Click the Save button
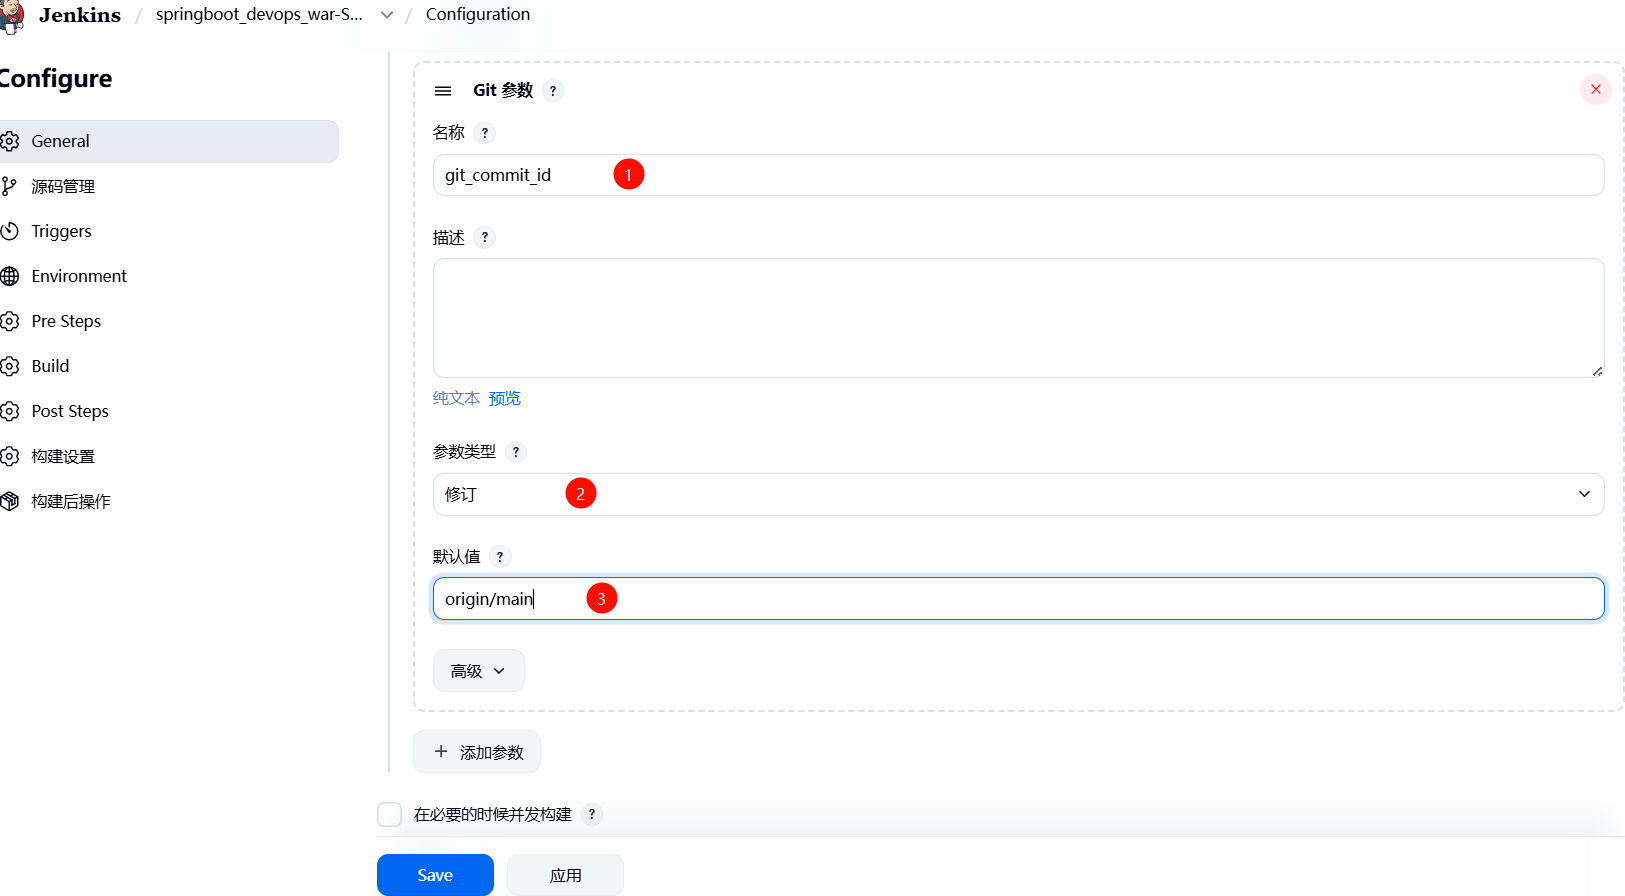The width and height of the screenshot is (1625, 896). click(435, 875)
